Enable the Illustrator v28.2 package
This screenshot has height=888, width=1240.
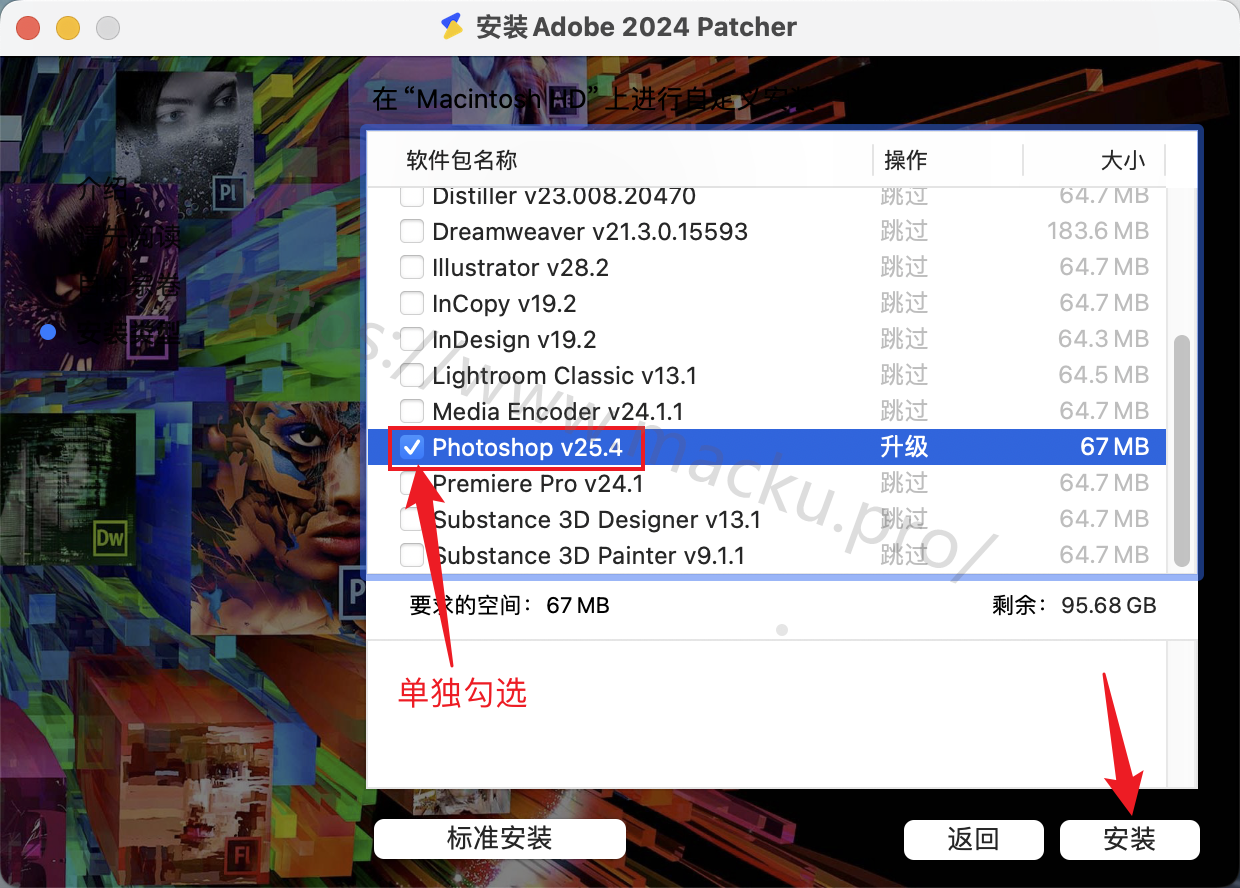pyautogui.click(x=412, y=267)
